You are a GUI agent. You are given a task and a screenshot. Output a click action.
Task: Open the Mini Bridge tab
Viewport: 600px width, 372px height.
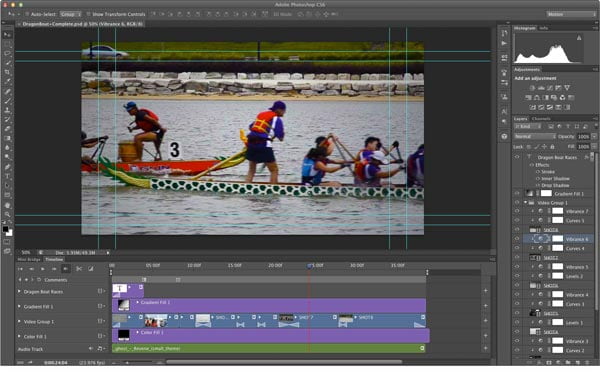pyautogui.click(x=29, y=259)
